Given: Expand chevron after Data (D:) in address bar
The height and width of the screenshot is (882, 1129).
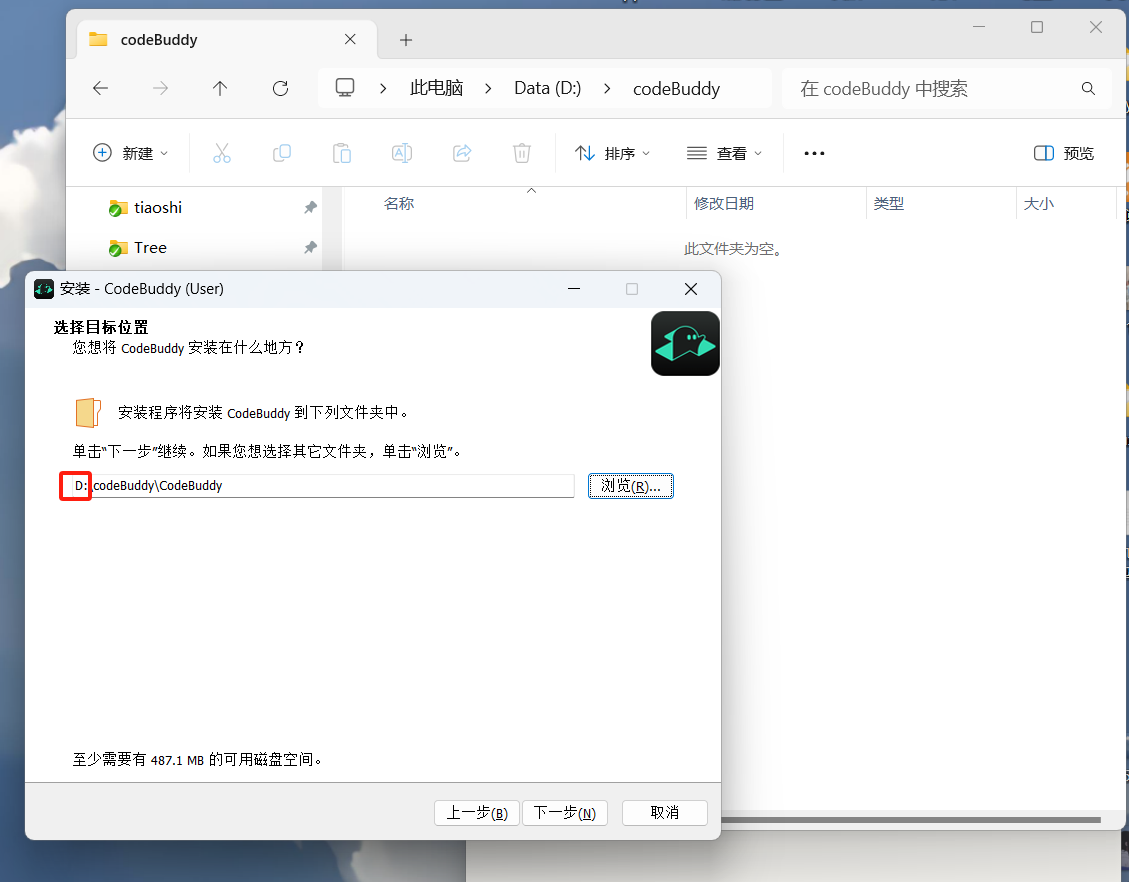Looking at the screenshot, I should (x=607, y=89).
